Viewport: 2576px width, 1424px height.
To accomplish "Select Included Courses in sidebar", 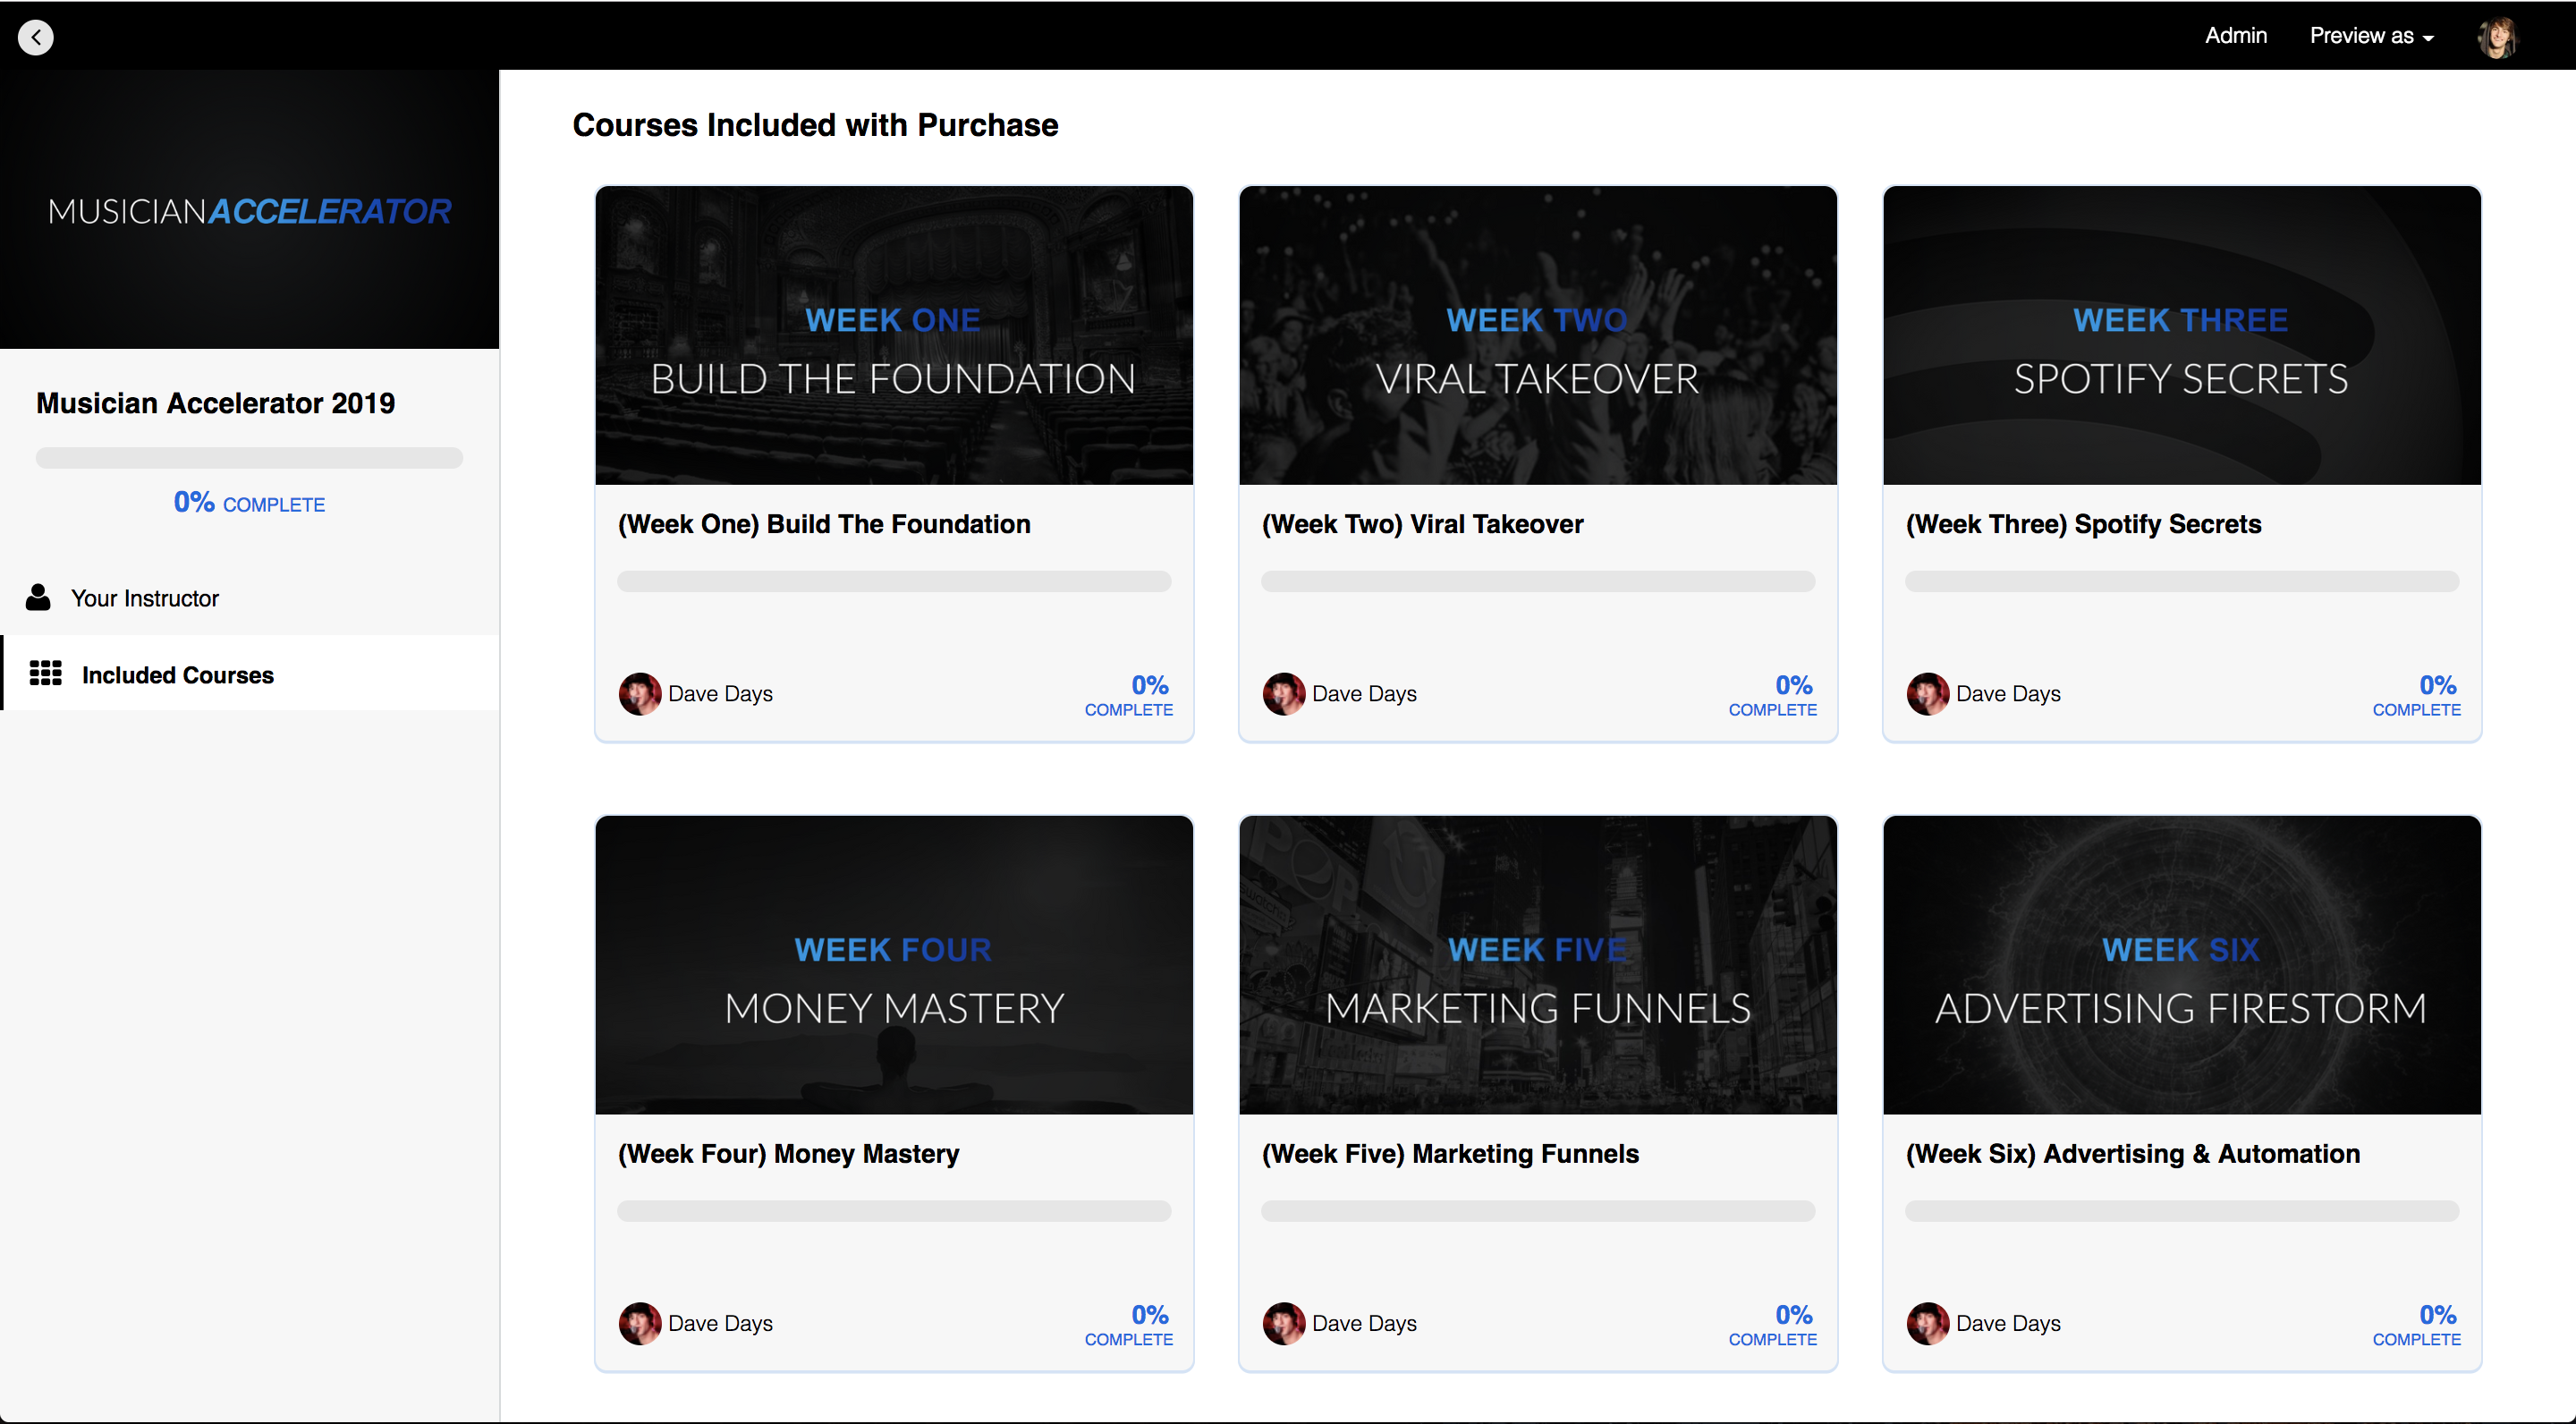I will click(250, 674).
